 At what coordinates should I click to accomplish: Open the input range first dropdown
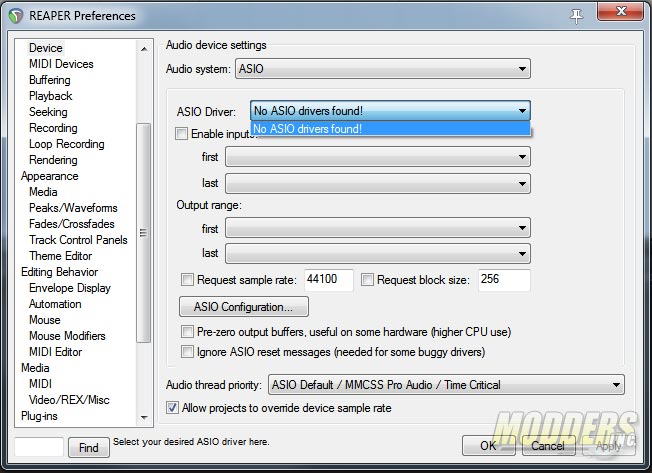(378, 157)
